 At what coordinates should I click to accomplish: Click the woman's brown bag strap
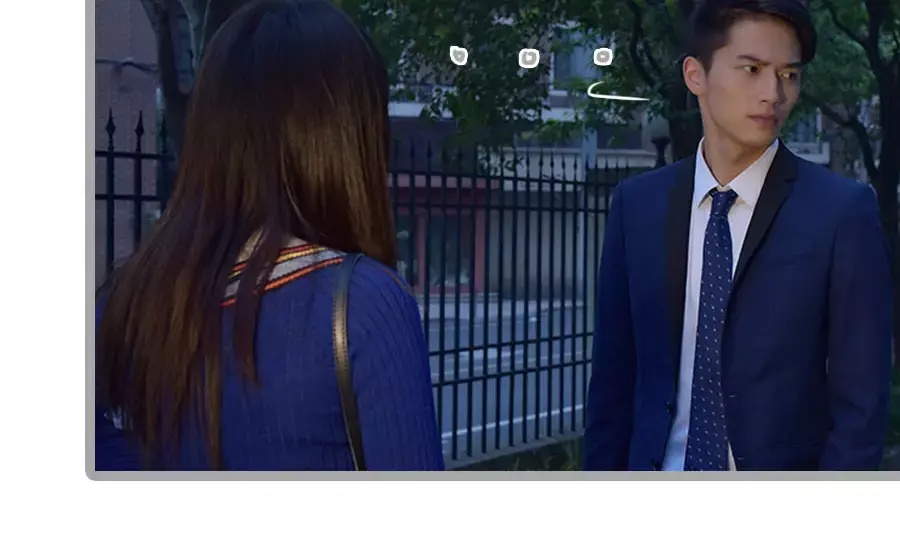[x=345, y=360]
